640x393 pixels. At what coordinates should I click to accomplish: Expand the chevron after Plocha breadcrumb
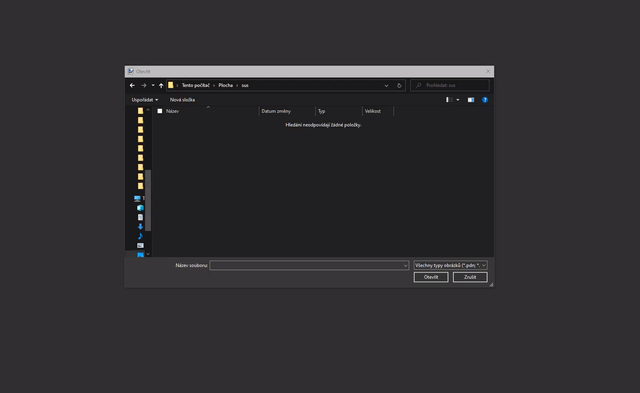(237, 85)
